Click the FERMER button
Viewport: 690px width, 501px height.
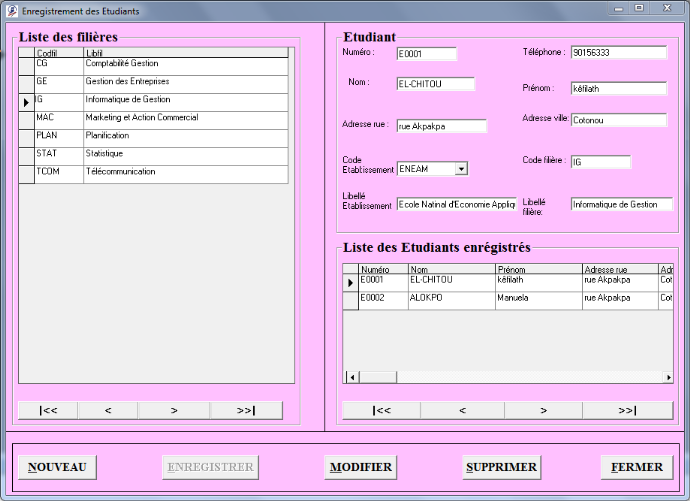tap(637, 467)
